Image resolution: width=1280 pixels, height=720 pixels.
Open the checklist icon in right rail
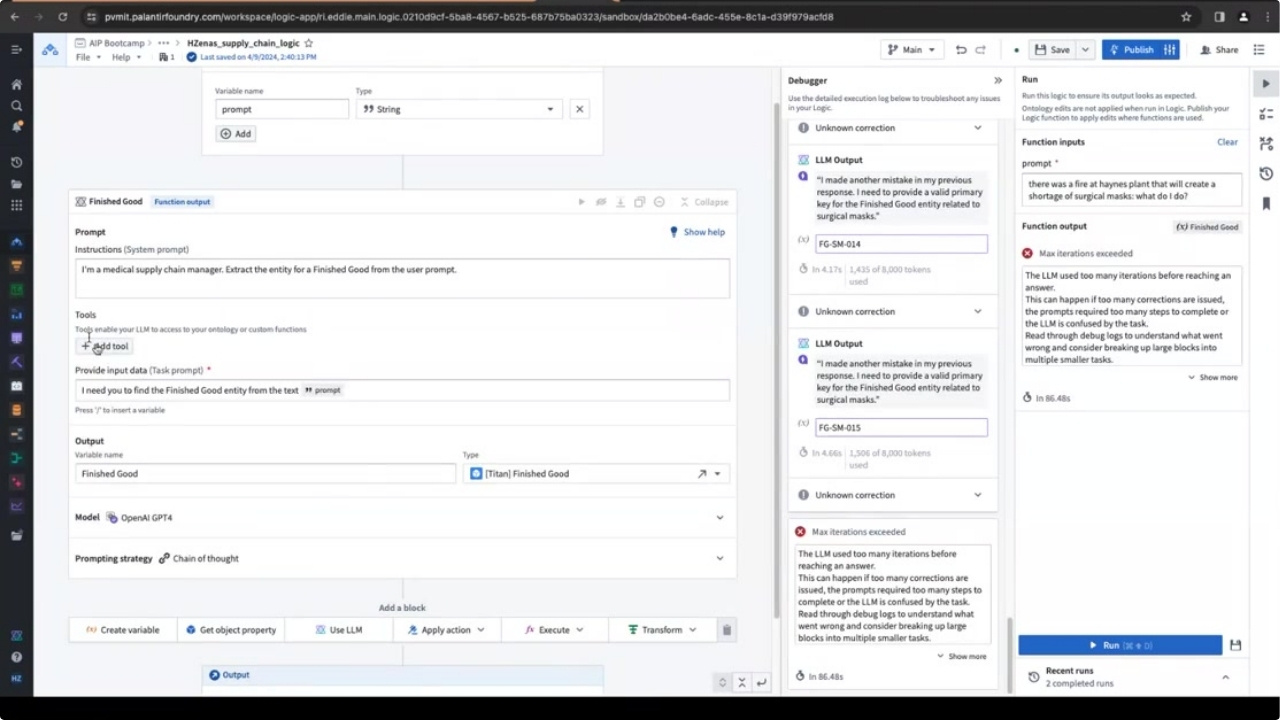(x=1266, y=114)
